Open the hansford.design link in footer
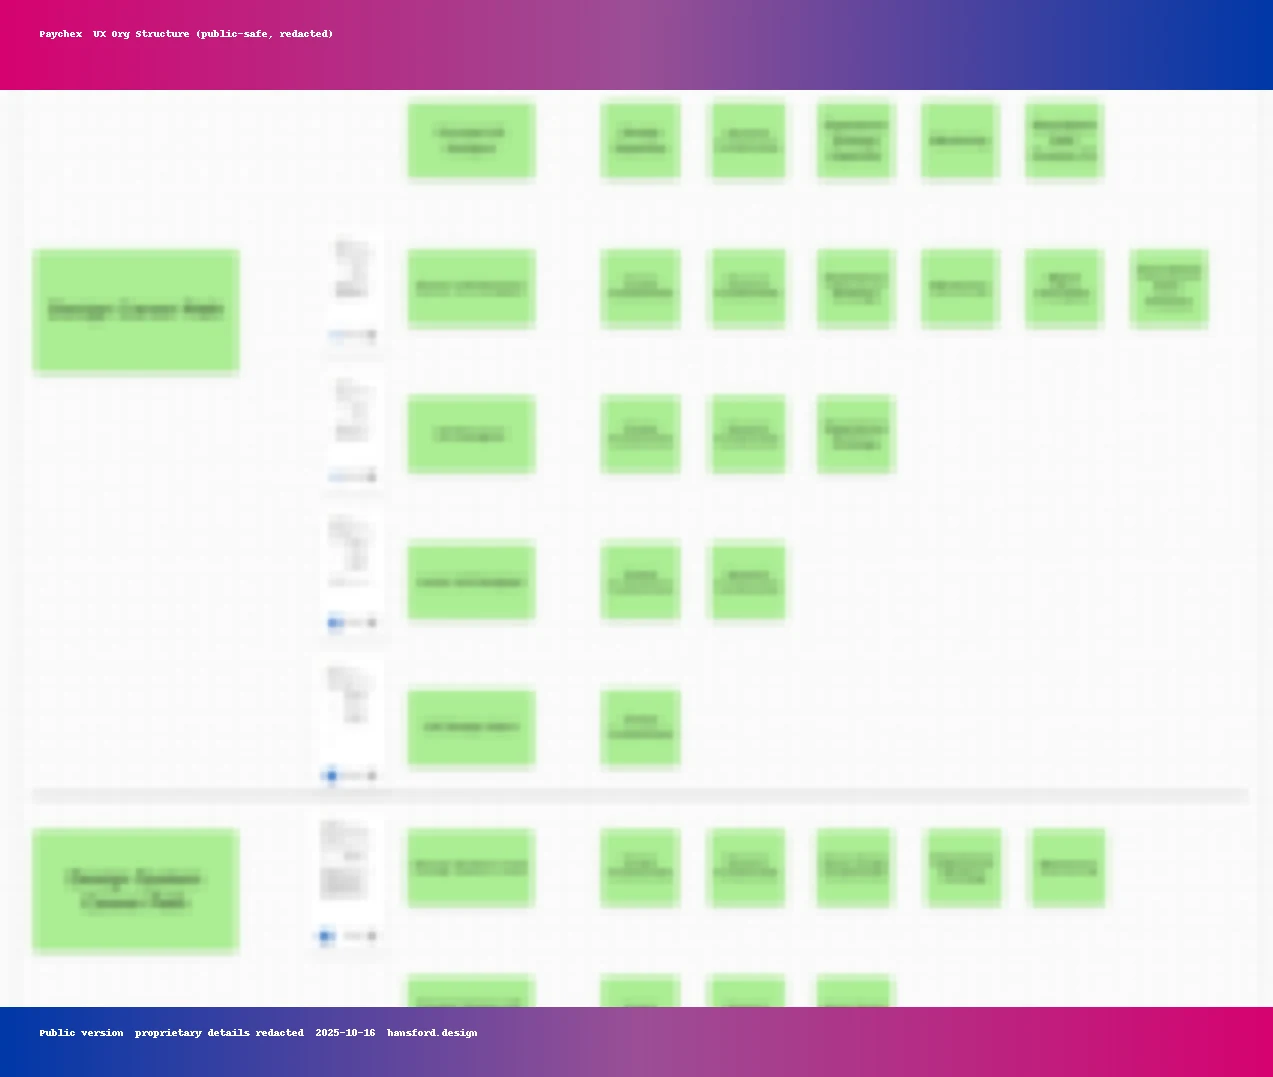Image resolution: width=1273 pixels, height=1077 pixels. [432, 1033]
